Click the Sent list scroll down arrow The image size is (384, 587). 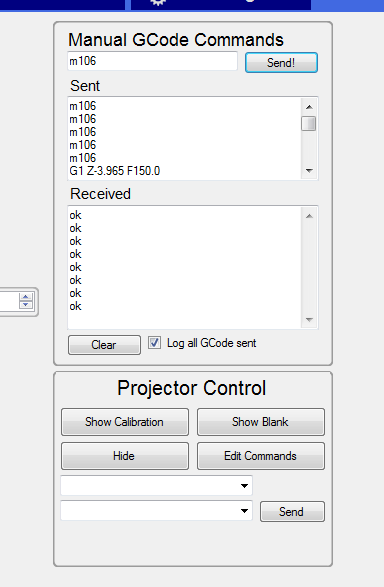click(309, 171)
